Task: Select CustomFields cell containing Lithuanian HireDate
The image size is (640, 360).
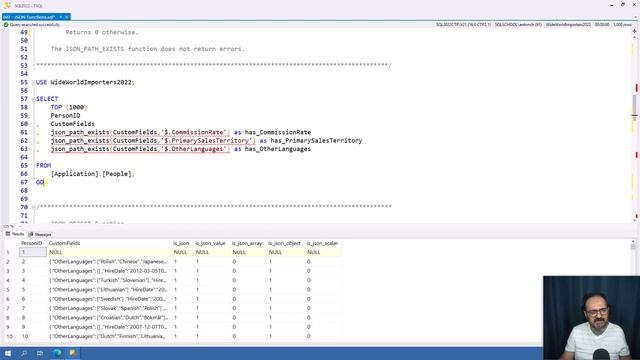Action: (109, 290)
